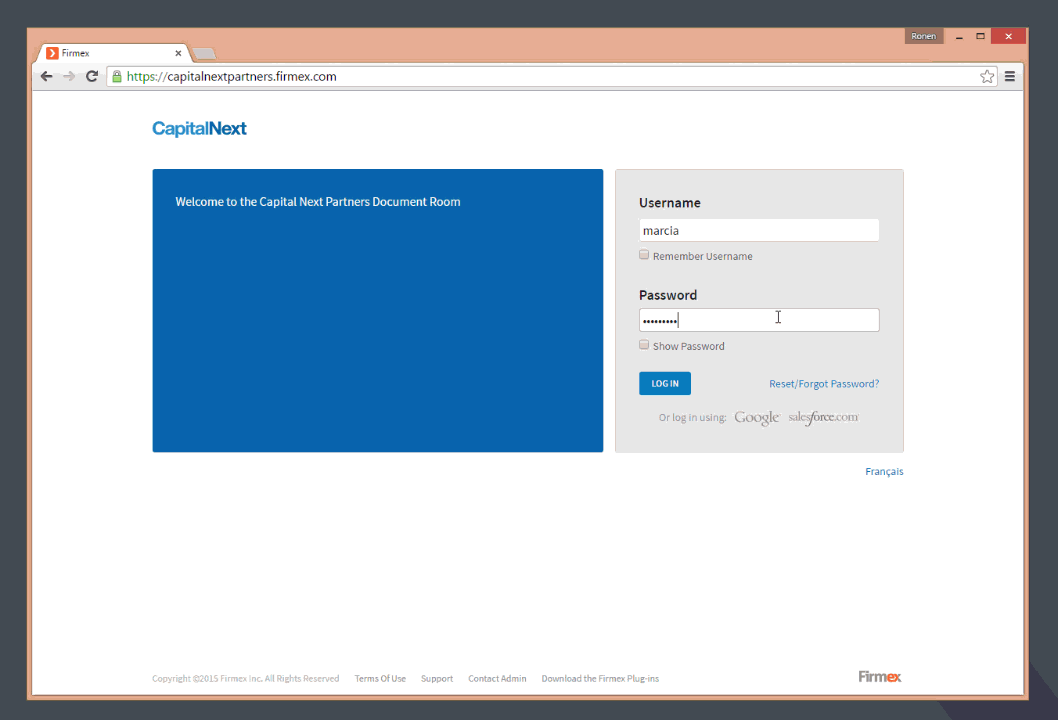
Task: Minimize the browser window
Action: pos(959,36)
